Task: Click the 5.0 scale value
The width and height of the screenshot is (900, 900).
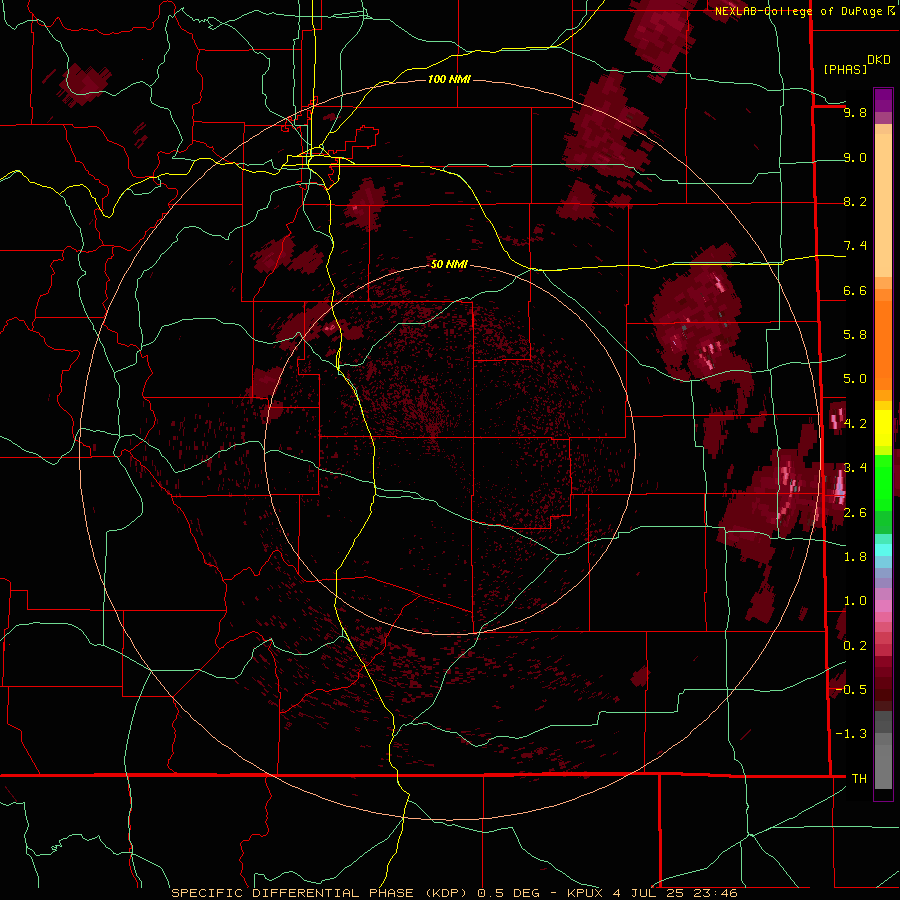Action: (855, 379)
